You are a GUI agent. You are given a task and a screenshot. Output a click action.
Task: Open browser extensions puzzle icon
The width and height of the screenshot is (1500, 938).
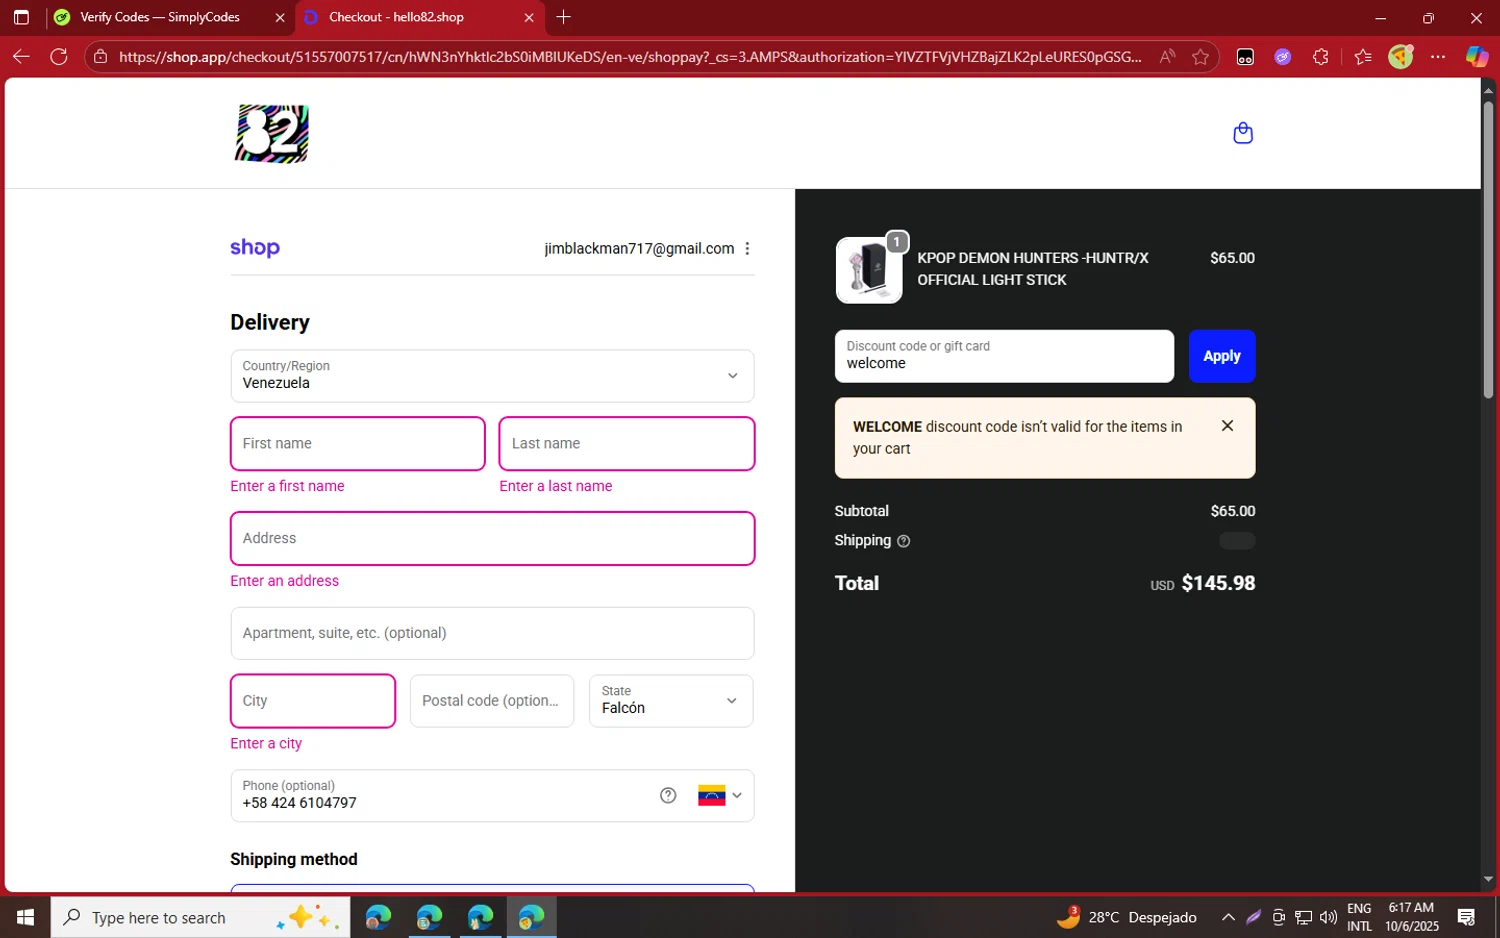[x=1321, y=57]
